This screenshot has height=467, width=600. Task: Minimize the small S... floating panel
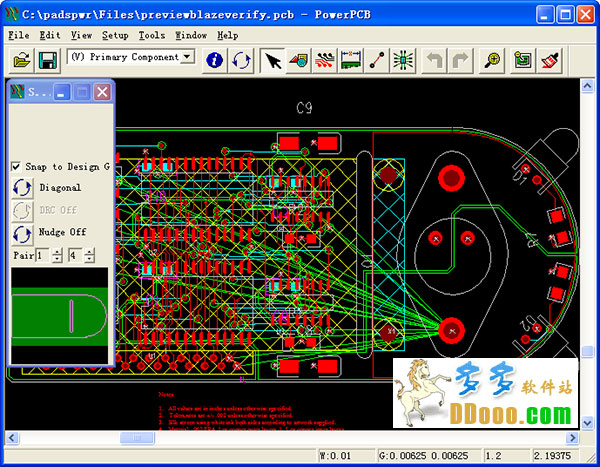(62, 92)
